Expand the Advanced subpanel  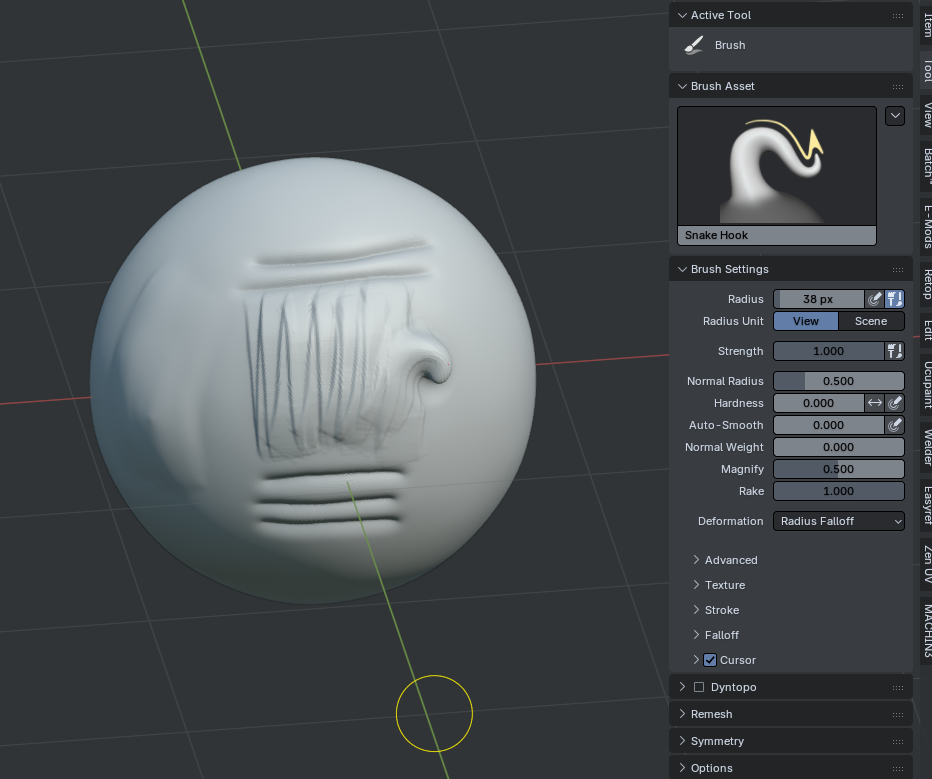[x=696, y=560]
